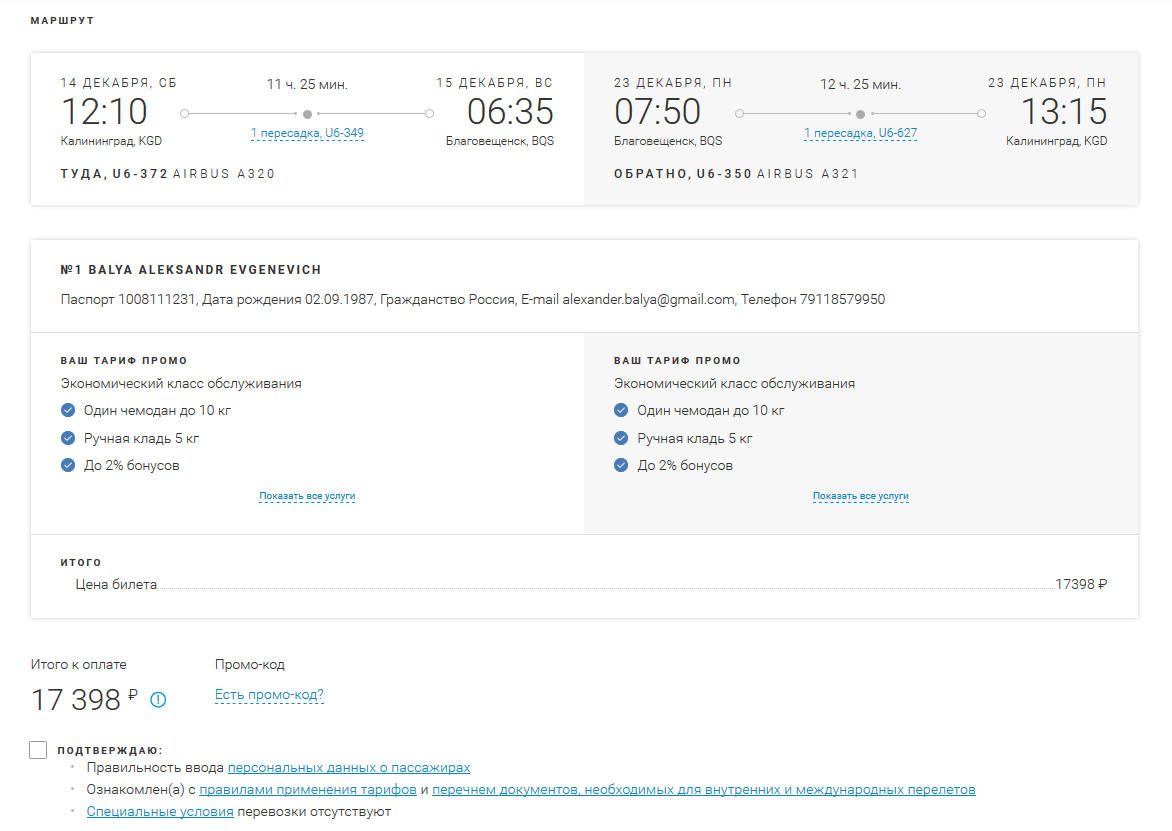Open перечнем документов for flights link
This screenshot has width=1172, height=831.
(703, 790)
